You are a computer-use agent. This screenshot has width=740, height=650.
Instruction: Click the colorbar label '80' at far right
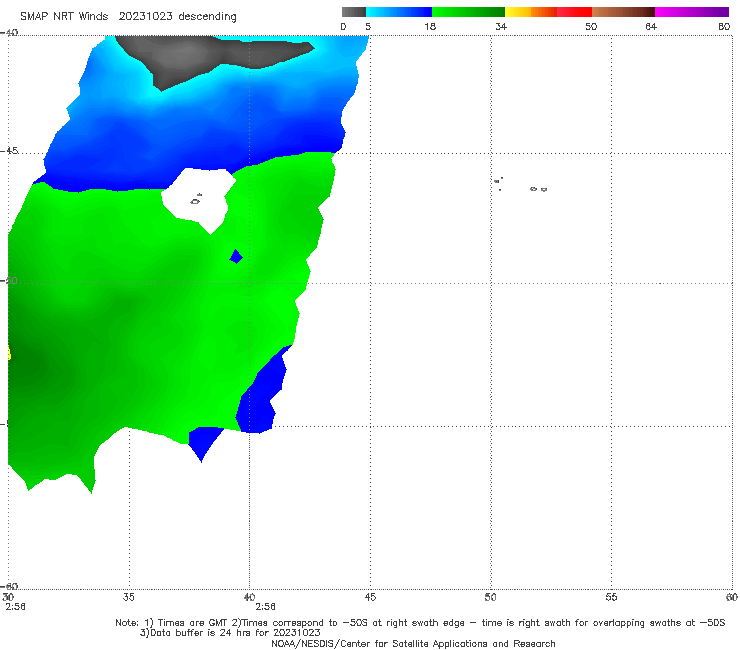(x=724, y=26)
